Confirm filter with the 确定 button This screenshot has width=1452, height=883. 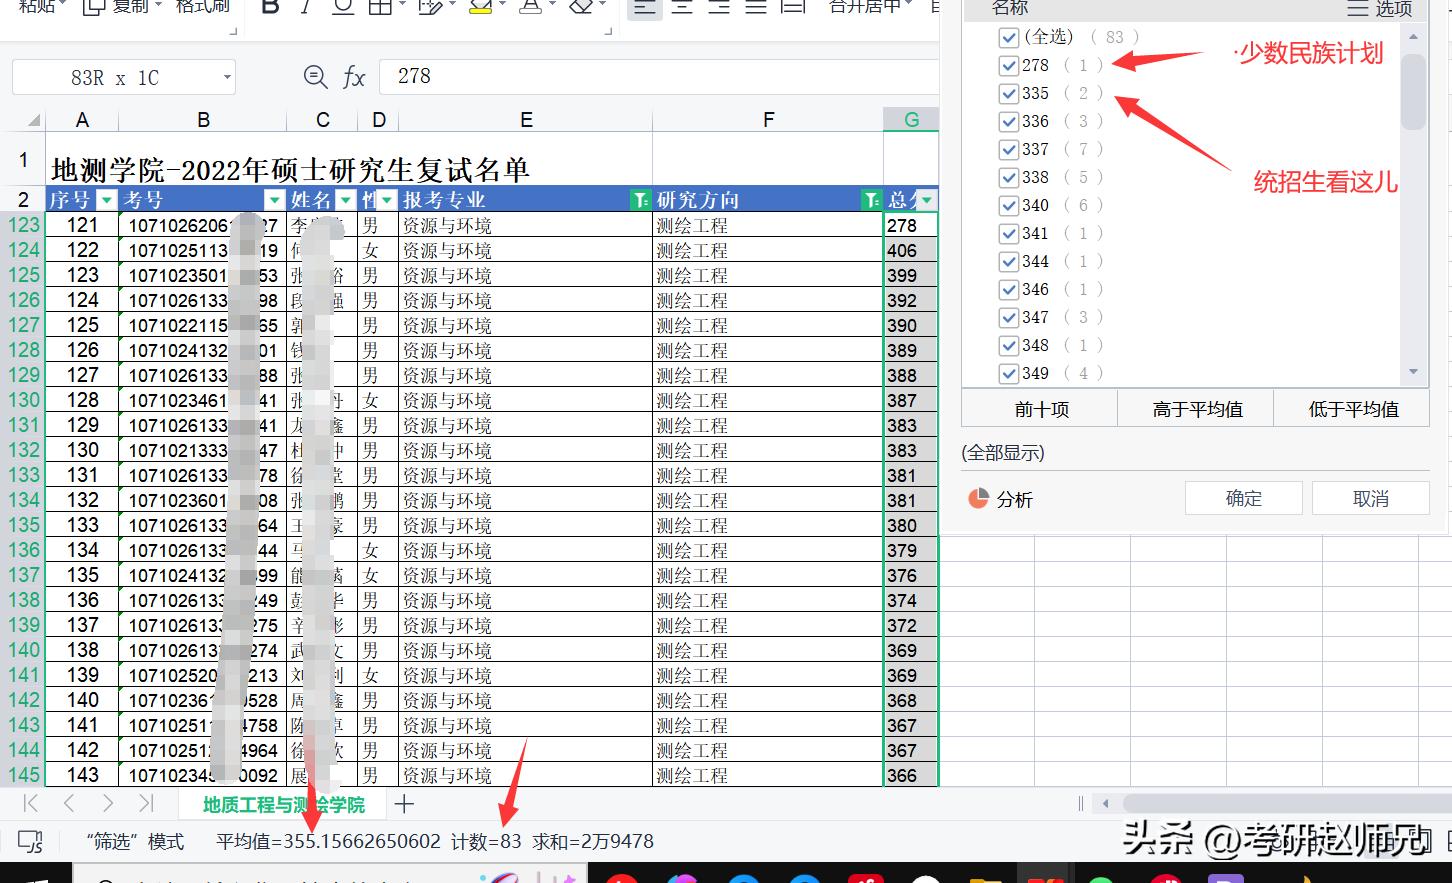point(1243,497)
